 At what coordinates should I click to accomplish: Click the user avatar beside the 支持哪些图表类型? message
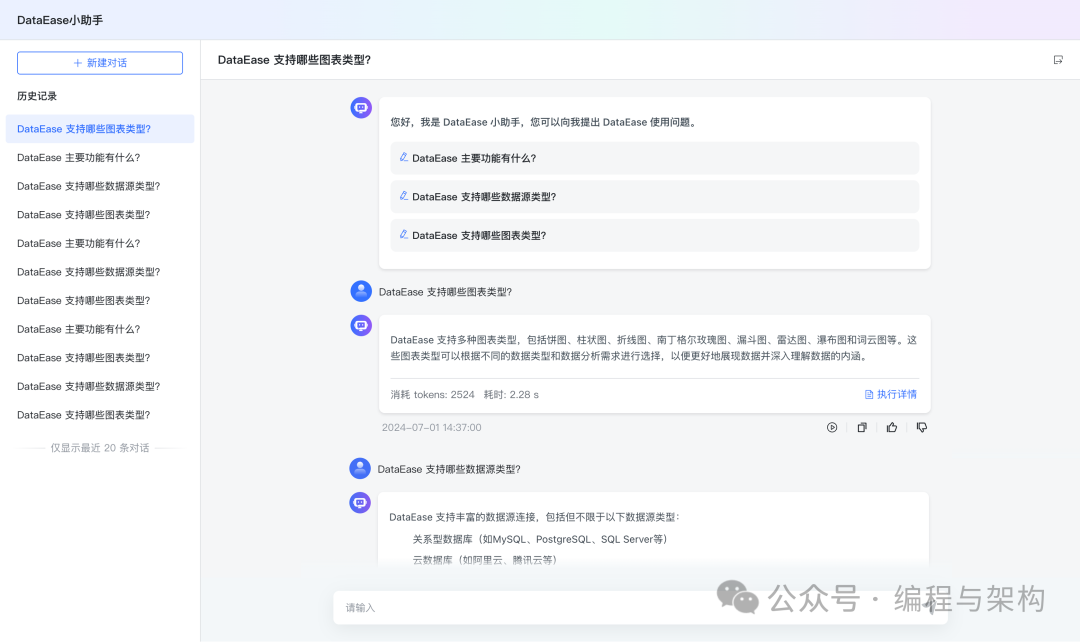pos(361,291)
